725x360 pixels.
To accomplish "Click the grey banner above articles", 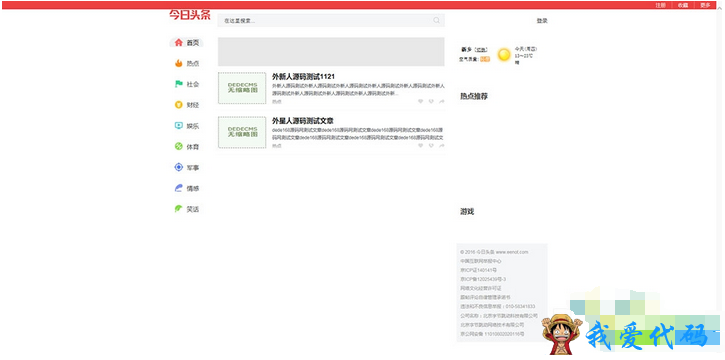I will point(331,52).
